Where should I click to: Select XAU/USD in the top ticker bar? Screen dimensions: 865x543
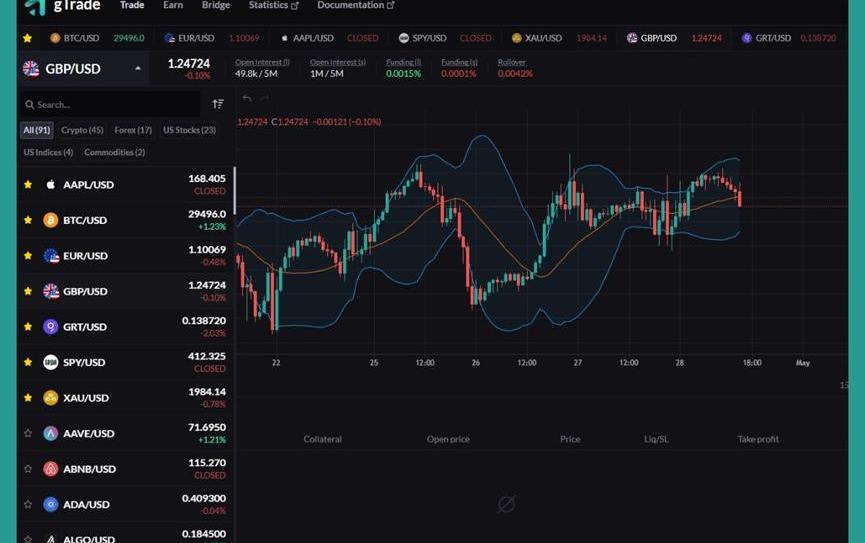pyautogui.click(x=559, y=38)
